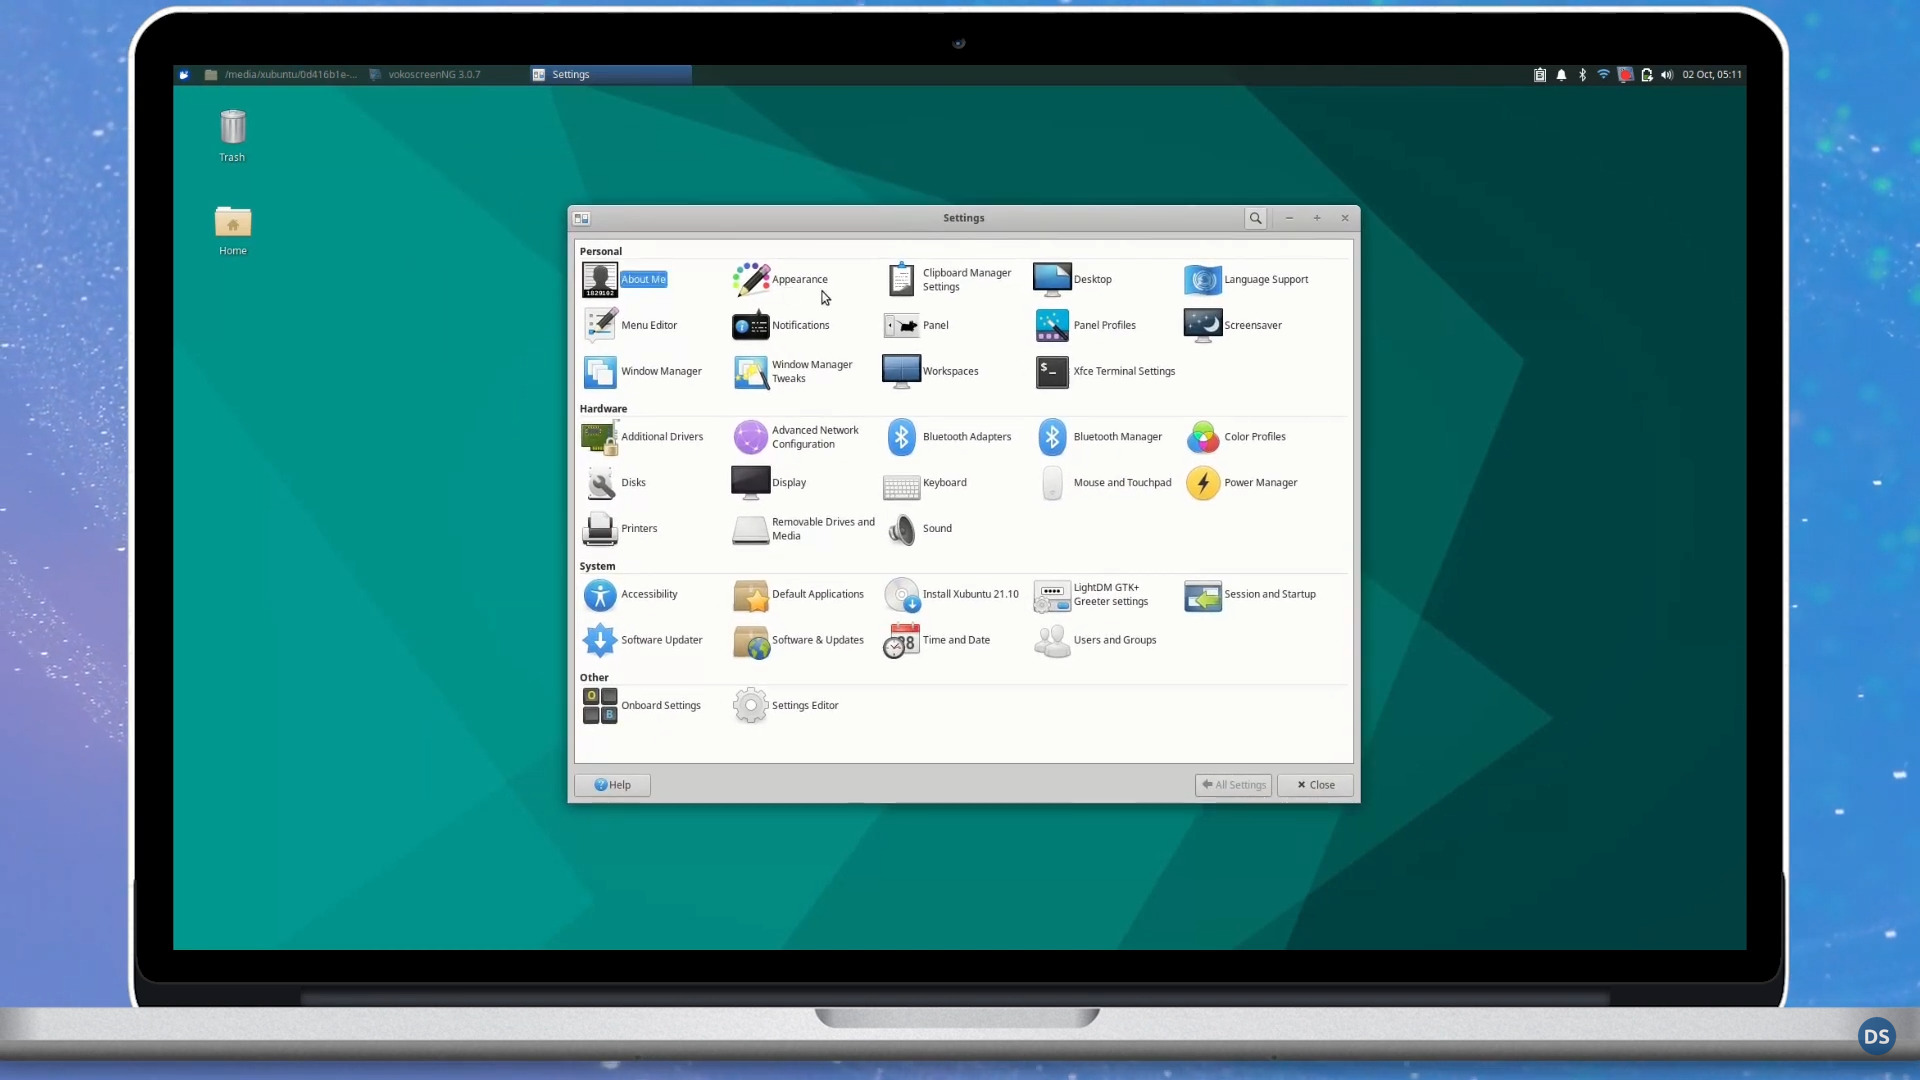
Task: Open the power manager battery tray icon
Action: (1646, 74)
